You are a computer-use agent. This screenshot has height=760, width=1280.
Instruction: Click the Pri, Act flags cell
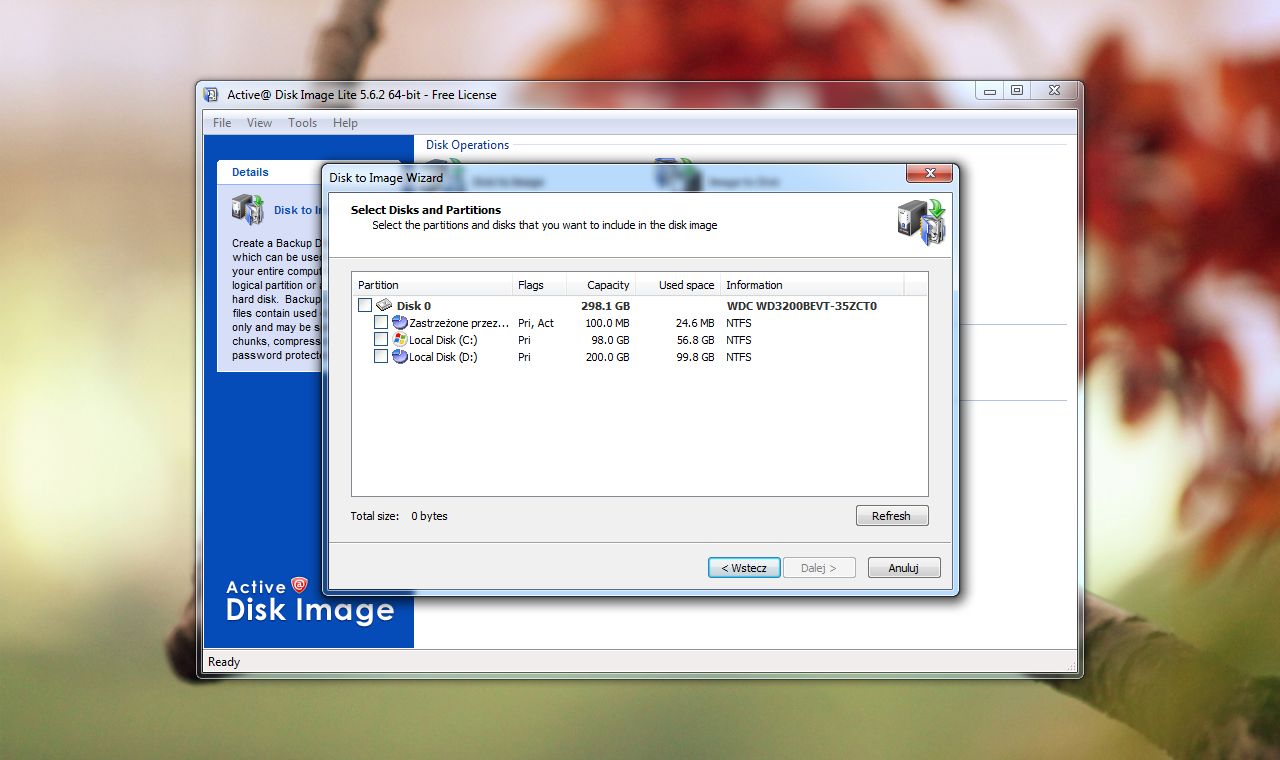pyautogui.click(x=536, y=323)
